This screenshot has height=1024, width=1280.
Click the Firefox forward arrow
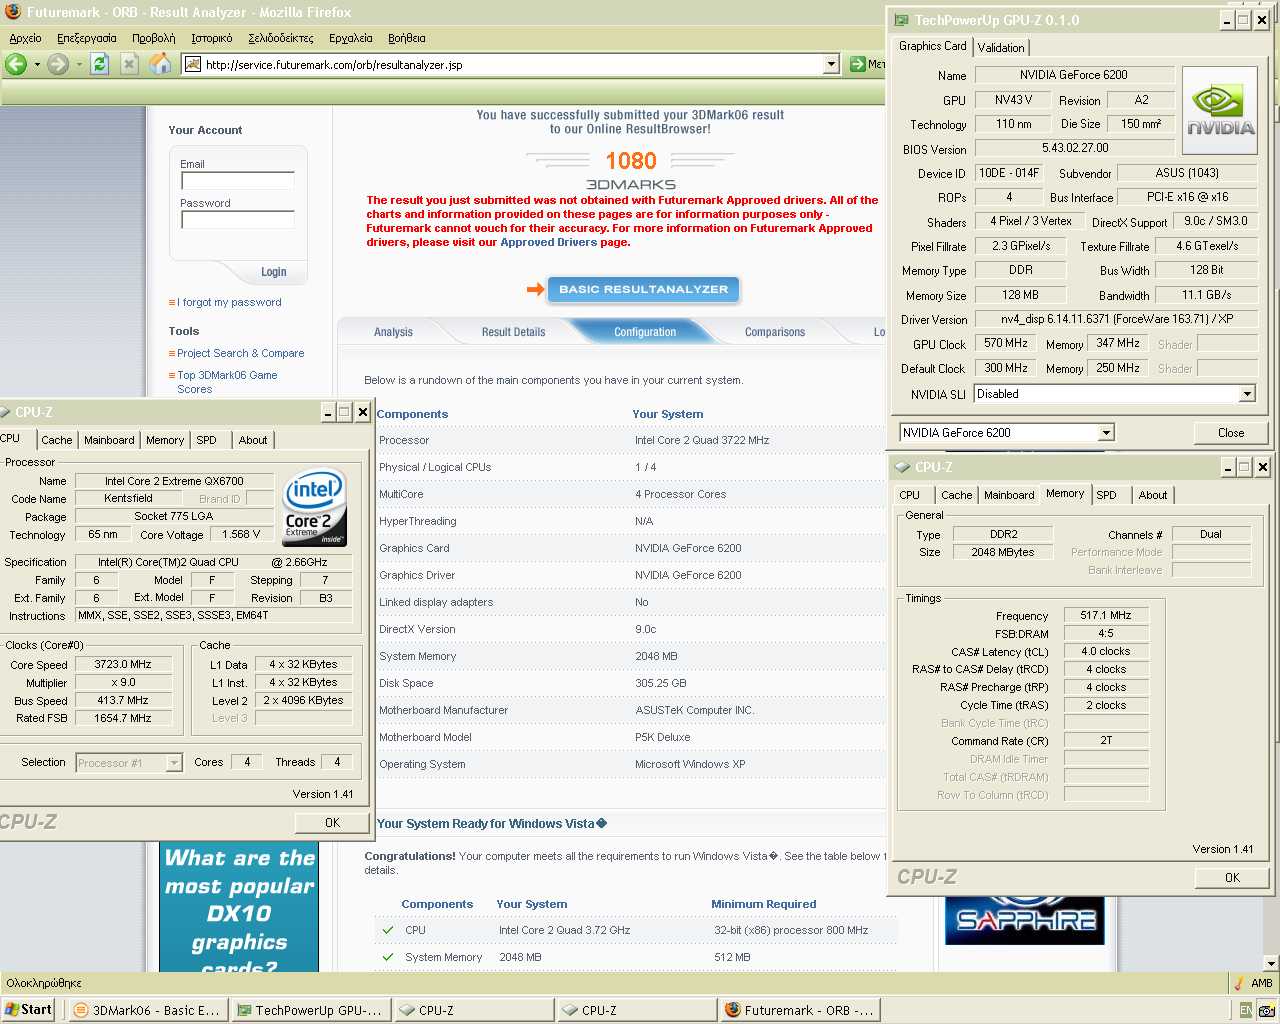58,64
